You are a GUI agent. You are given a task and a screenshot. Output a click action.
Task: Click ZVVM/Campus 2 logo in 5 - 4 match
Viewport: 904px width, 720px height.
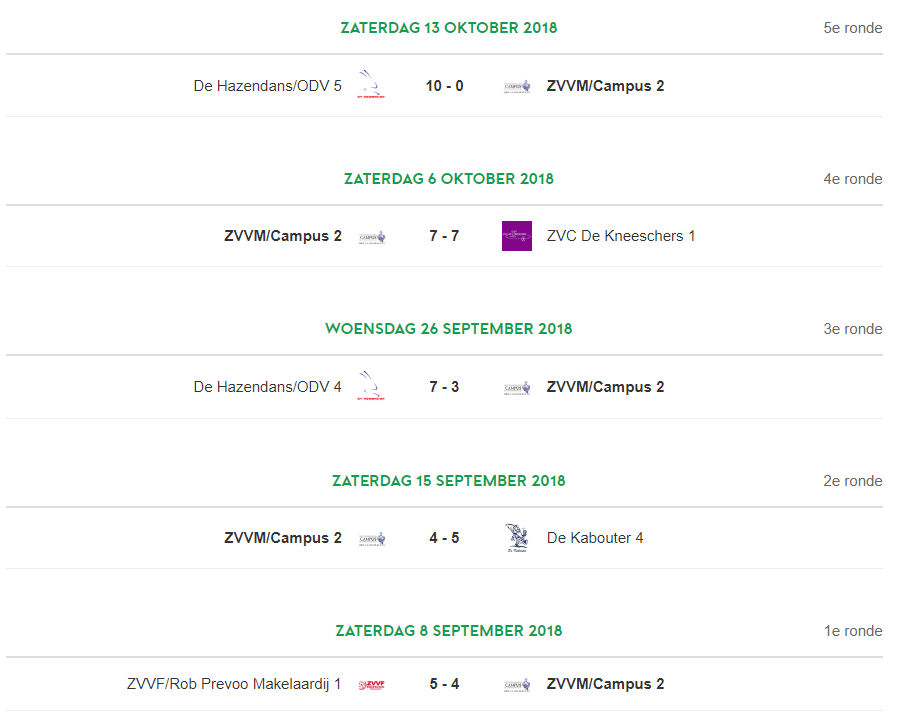(517, 685)
